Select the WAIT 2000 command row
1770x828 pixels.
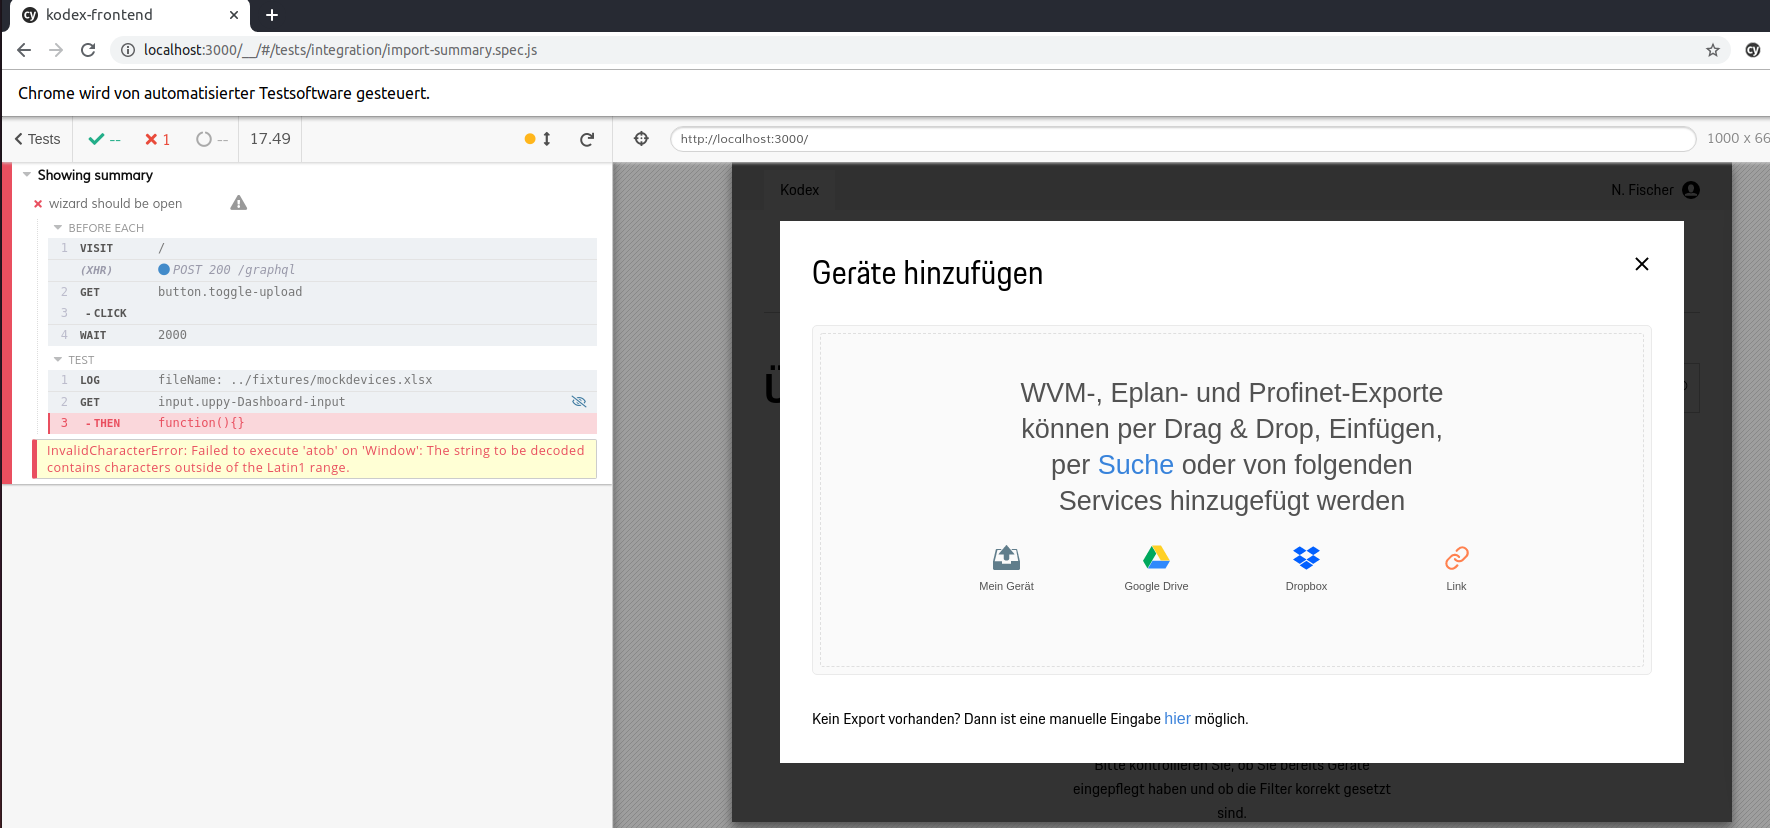click(x=322, y=335)
